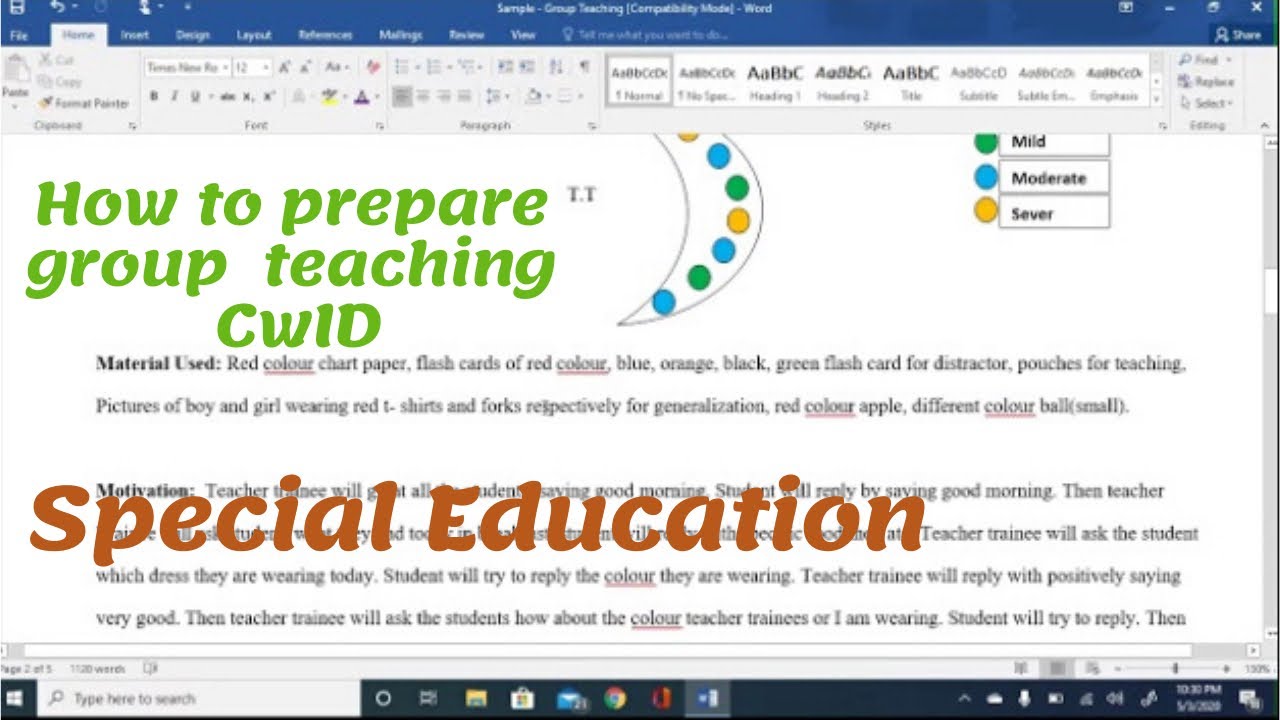Image resolution: width=1280 pixels, height=720 pixels.
Task: Toggle bold formatting
Action: (154, 97)
